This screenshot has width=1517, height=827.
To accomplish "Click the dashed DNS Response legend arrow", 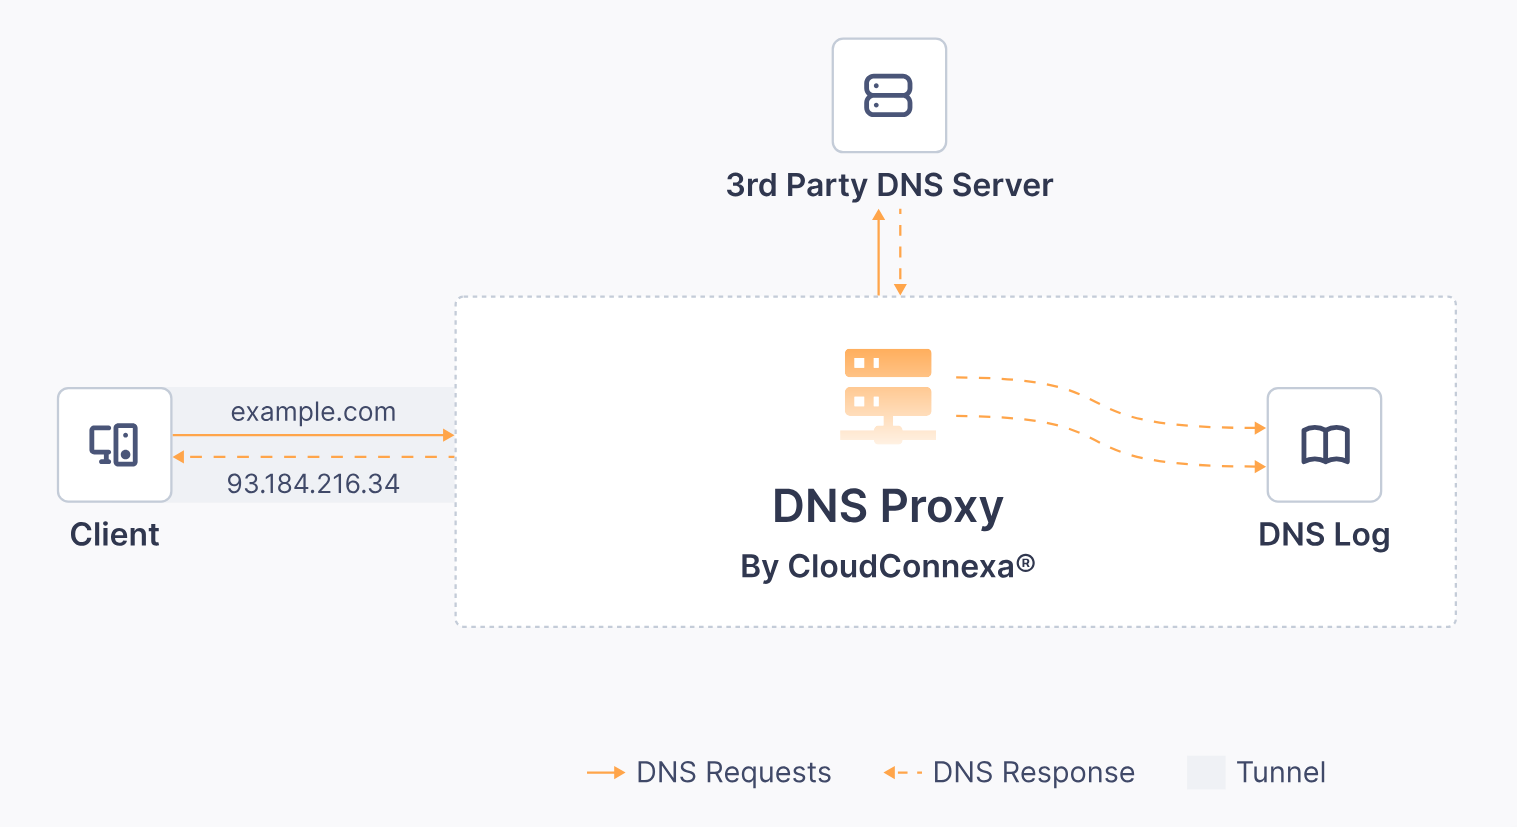I will [902, 773].
